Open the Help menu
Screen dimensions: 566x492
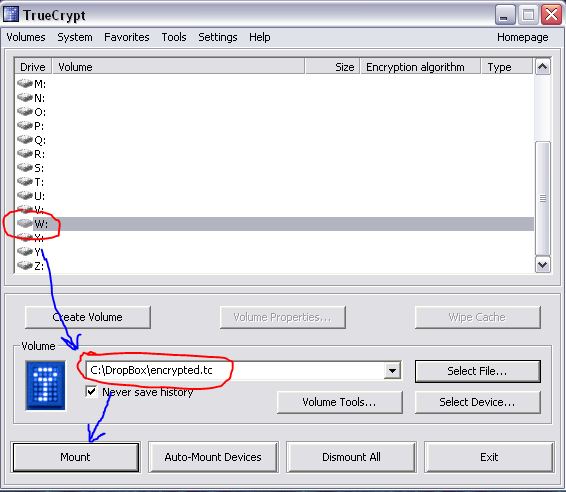click(260, 37)
